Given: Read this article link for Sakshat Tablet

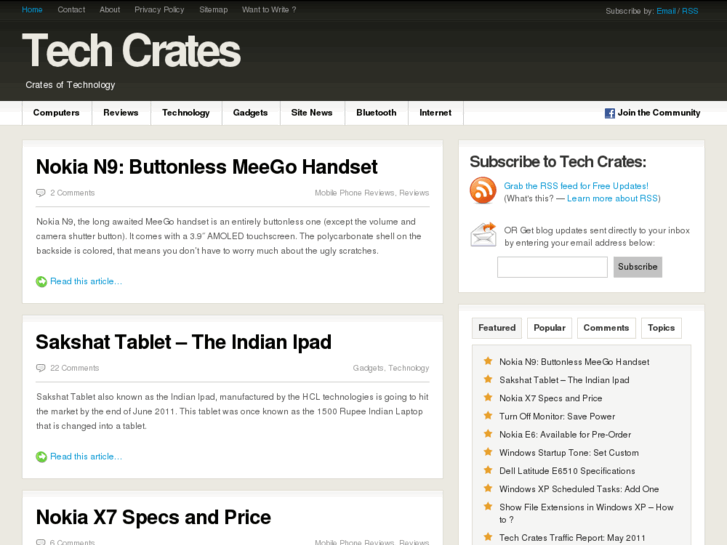Looking at the screenshot, I should (x=86, y=457).
